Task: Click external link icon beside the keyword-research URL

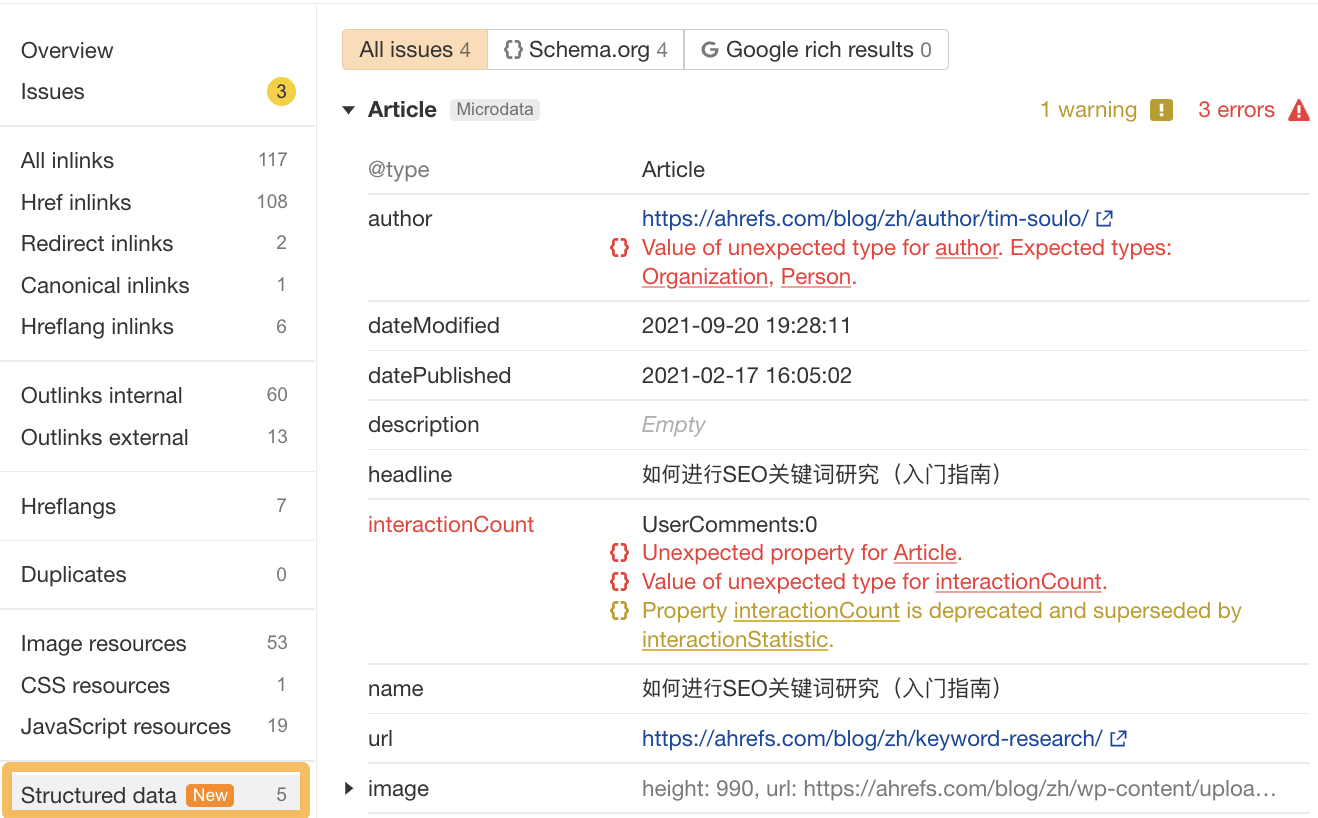Action: point(1119,738)
